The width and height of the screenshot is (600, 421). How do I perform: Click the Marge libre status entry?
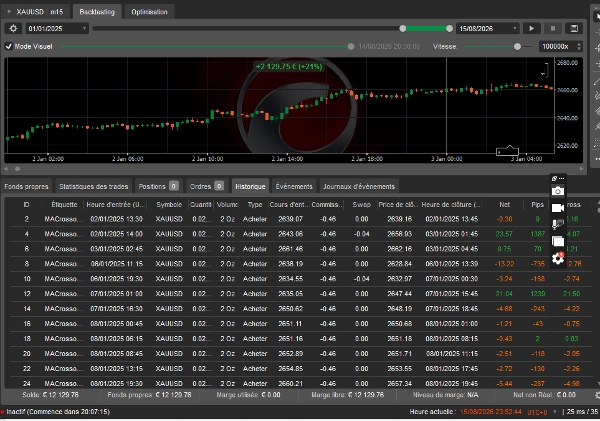click(347, 395)
